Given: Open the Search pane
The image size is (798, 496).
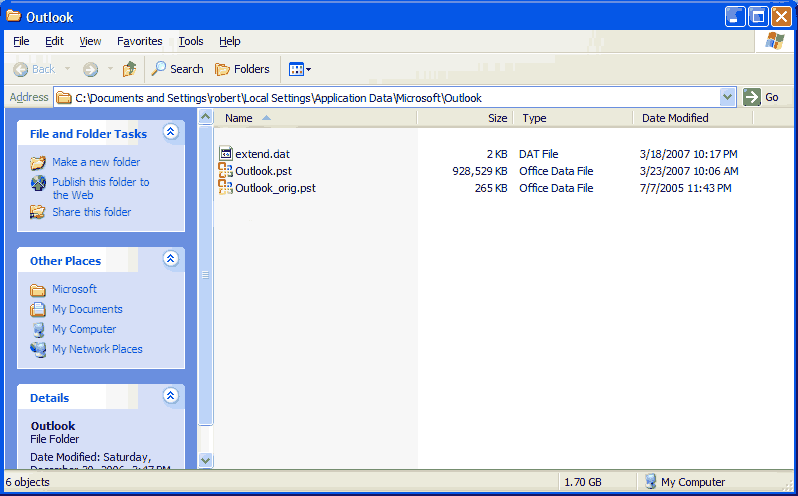Looking at the screenshot, I should tap(178, 69).
